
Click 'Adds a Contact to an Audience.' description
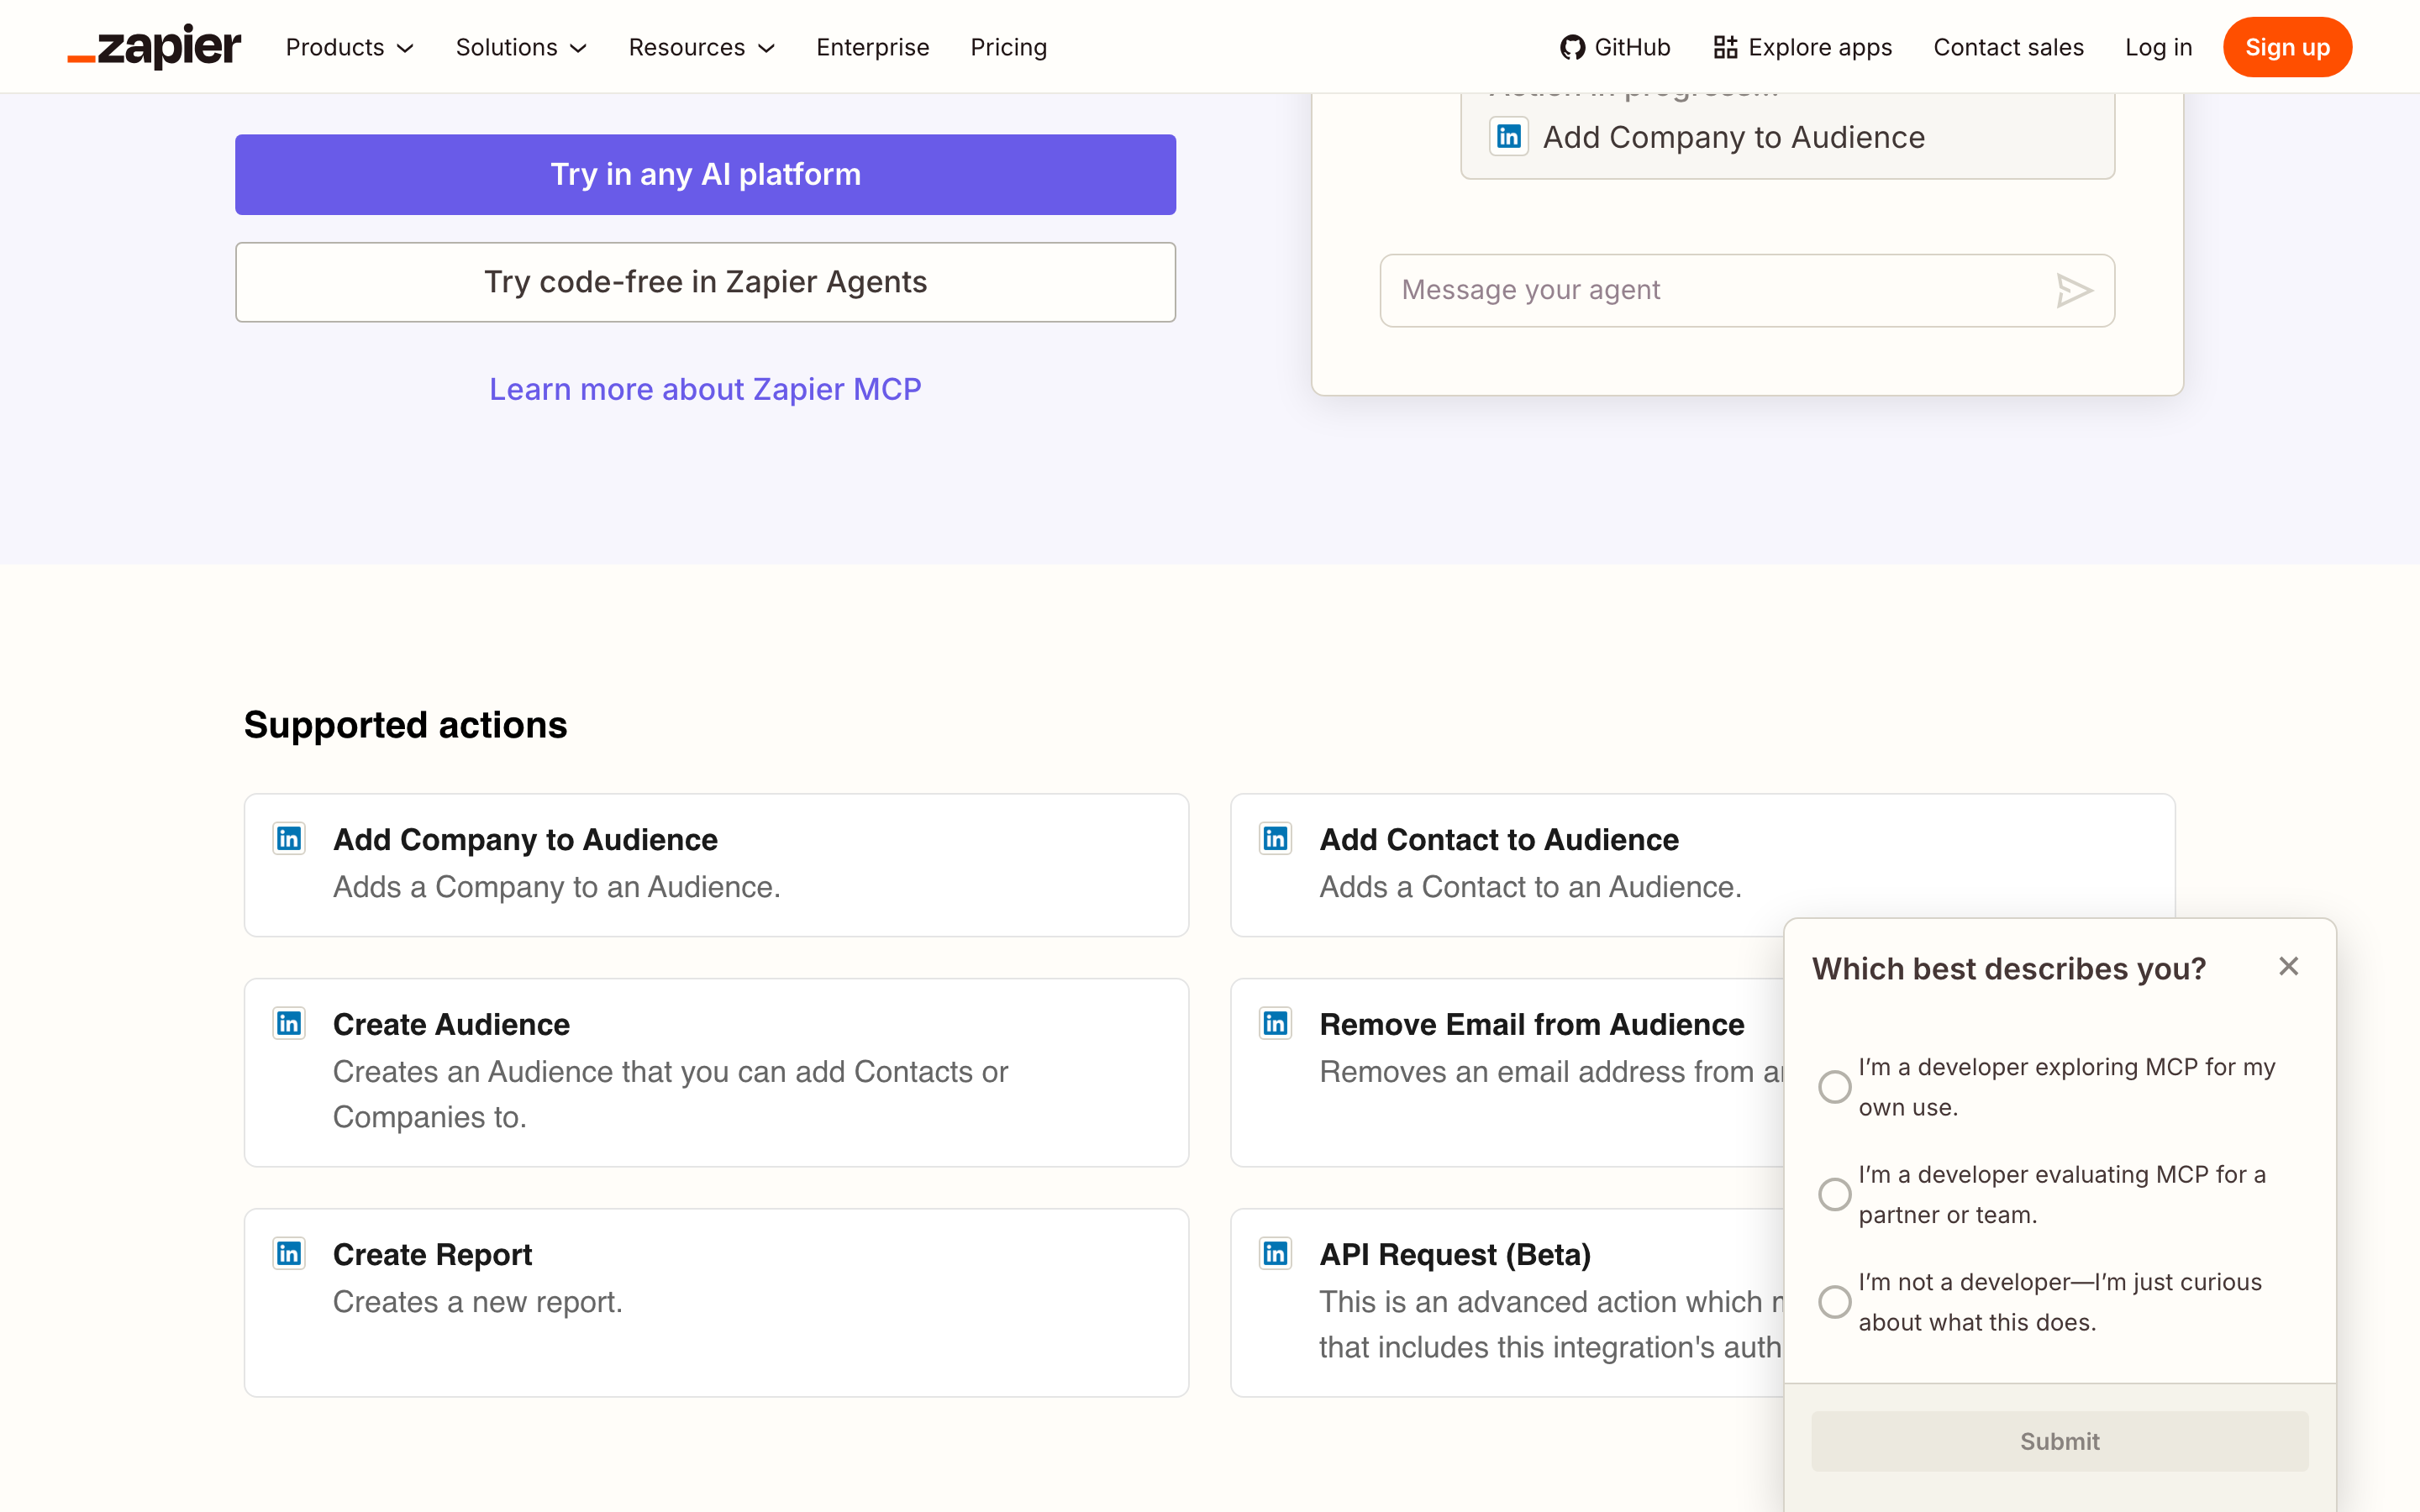tap(1530, 887)
